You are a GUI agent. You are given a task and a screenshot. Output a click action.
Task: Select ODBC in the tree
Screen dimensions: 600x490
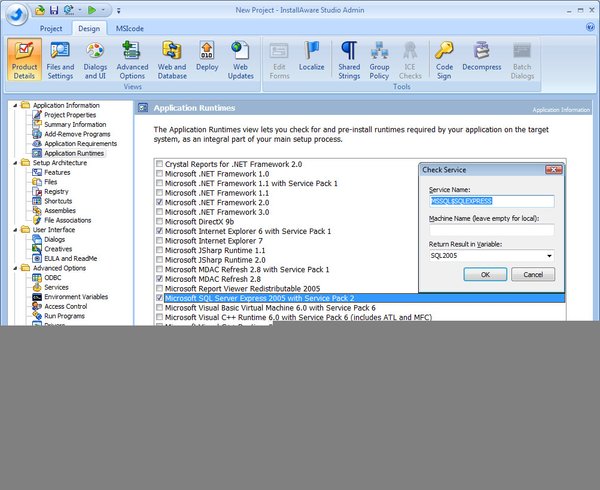pyautogui.click(x=53, y=277)
